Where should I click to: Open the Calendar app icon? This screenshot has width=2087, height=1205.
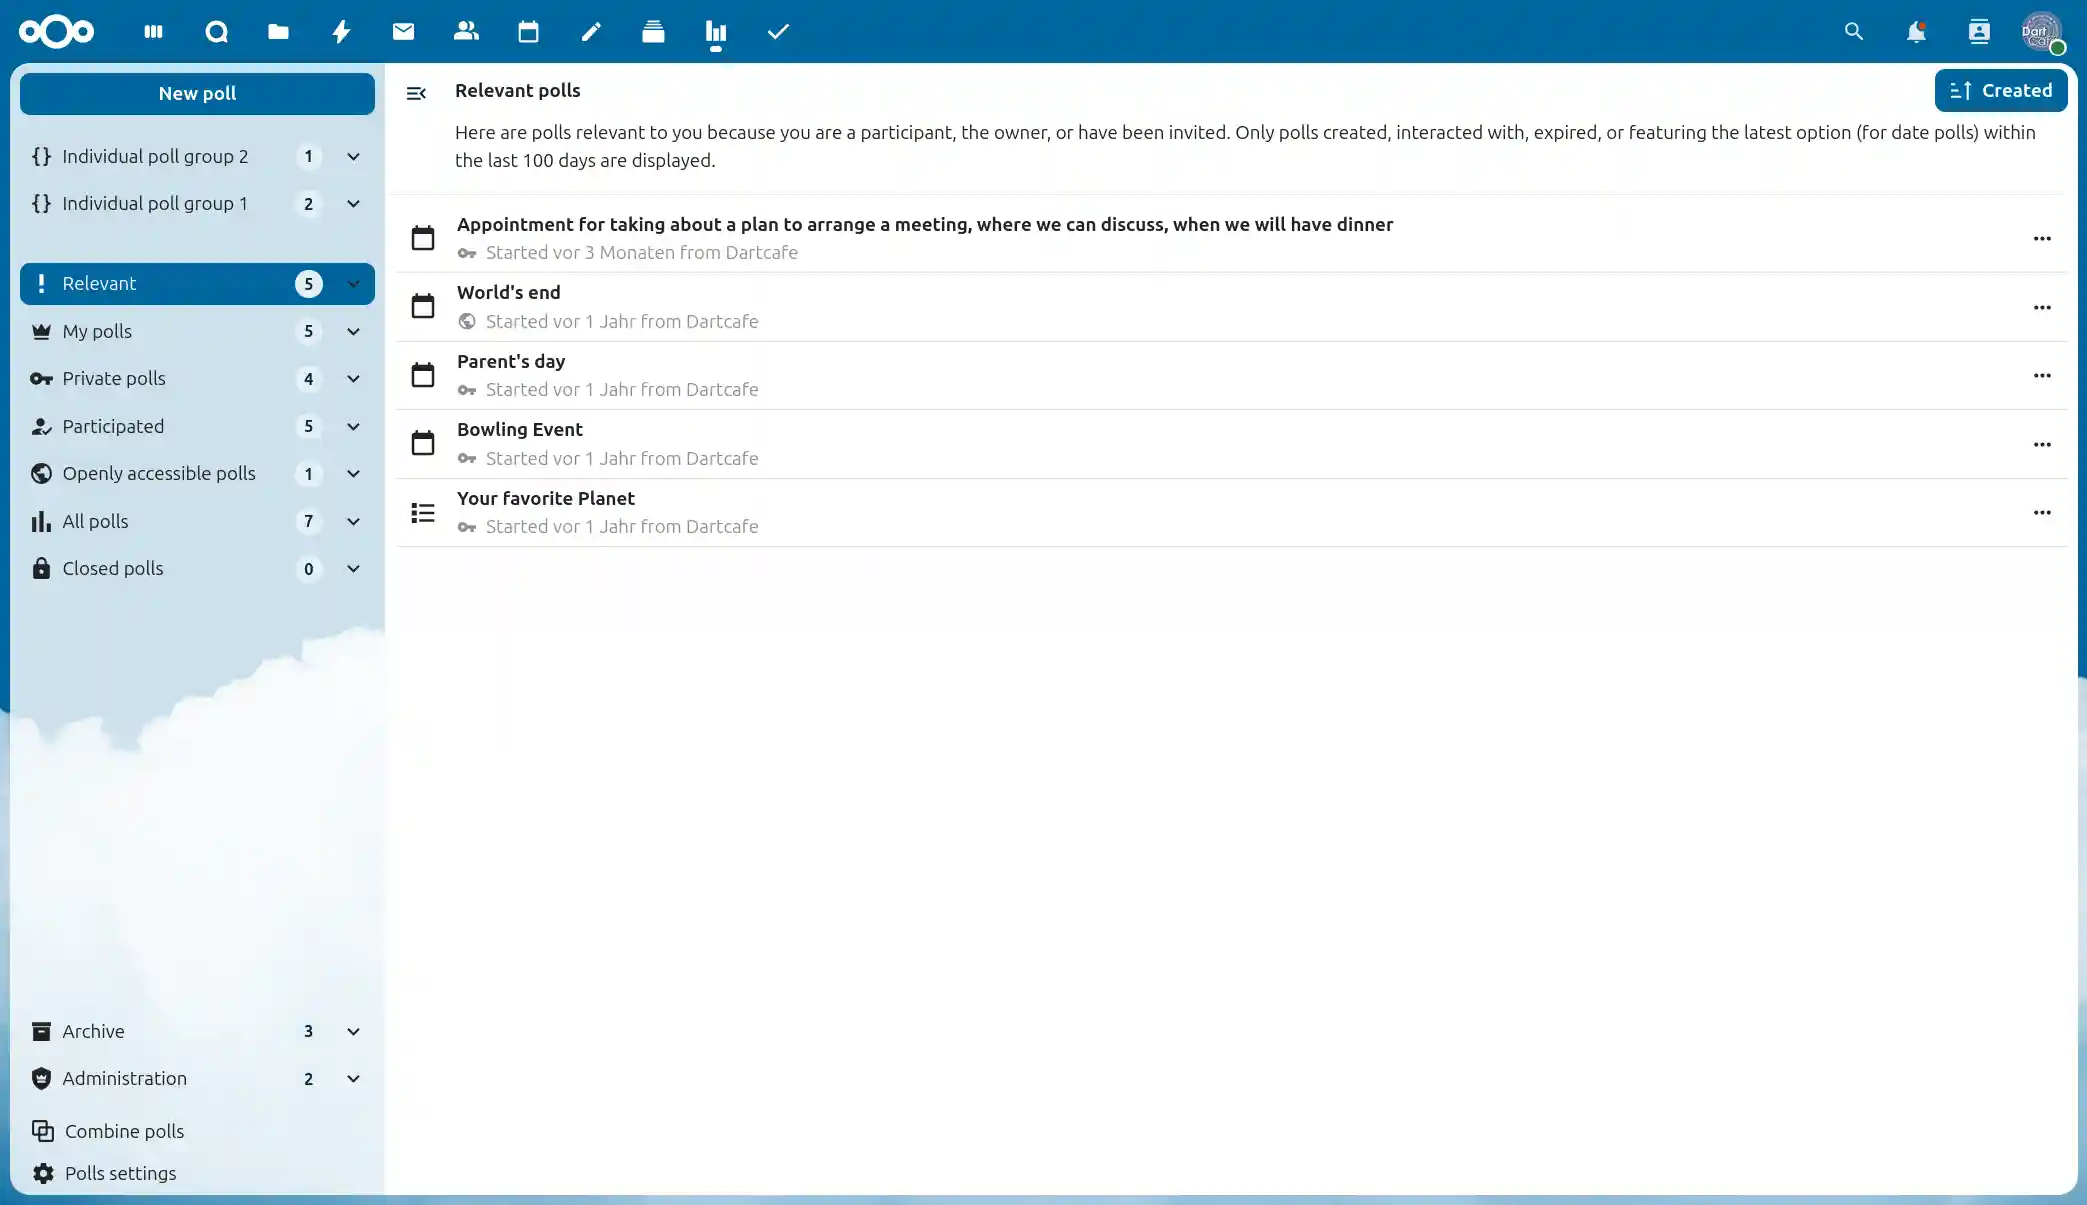tap(528, 31)
